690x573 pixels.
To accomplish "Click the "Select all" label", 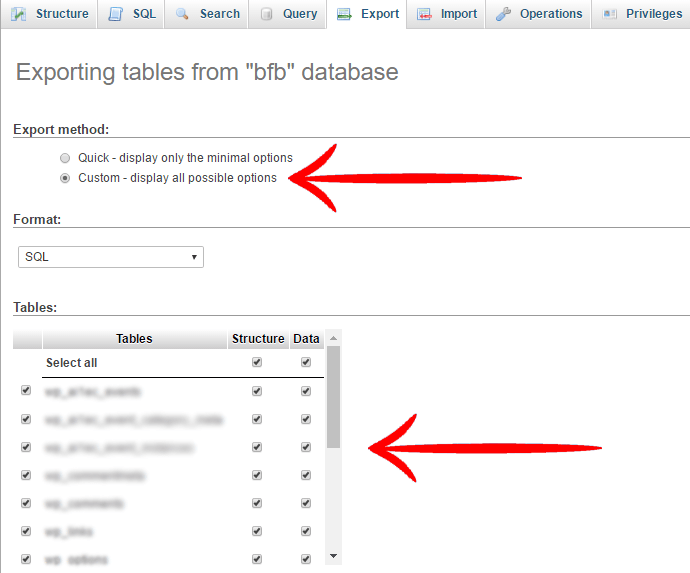I will pos(71,363).
